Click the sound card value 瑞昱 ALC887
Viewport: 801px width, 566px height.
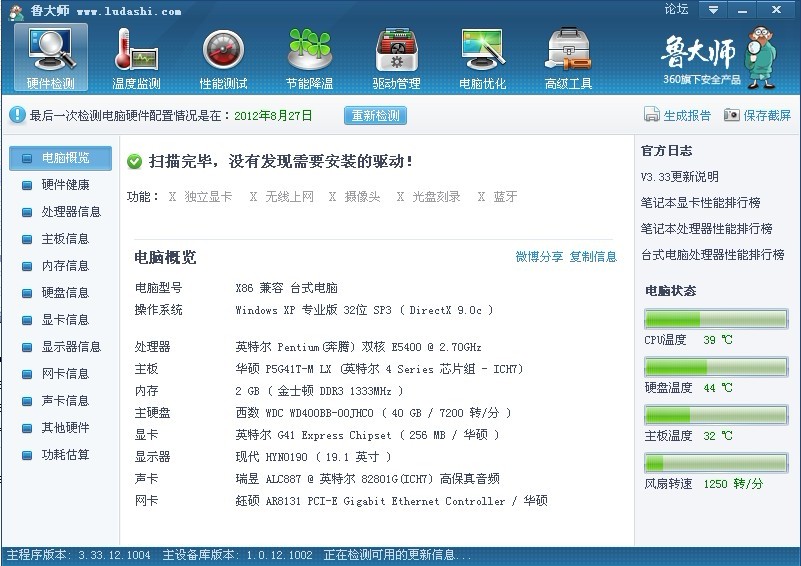click(367, 479)
